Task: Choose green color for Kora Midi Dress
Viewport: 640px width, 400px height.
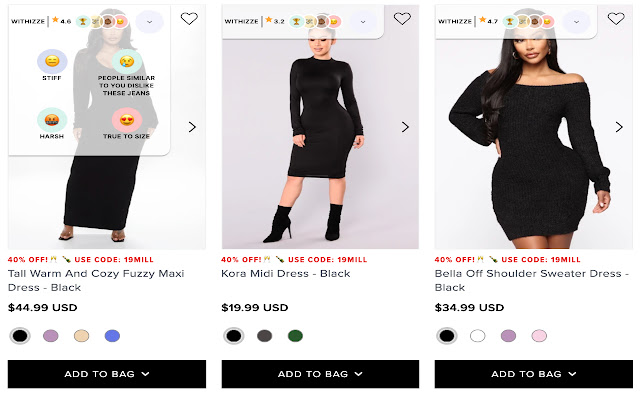Action: (x=294, y=336)
